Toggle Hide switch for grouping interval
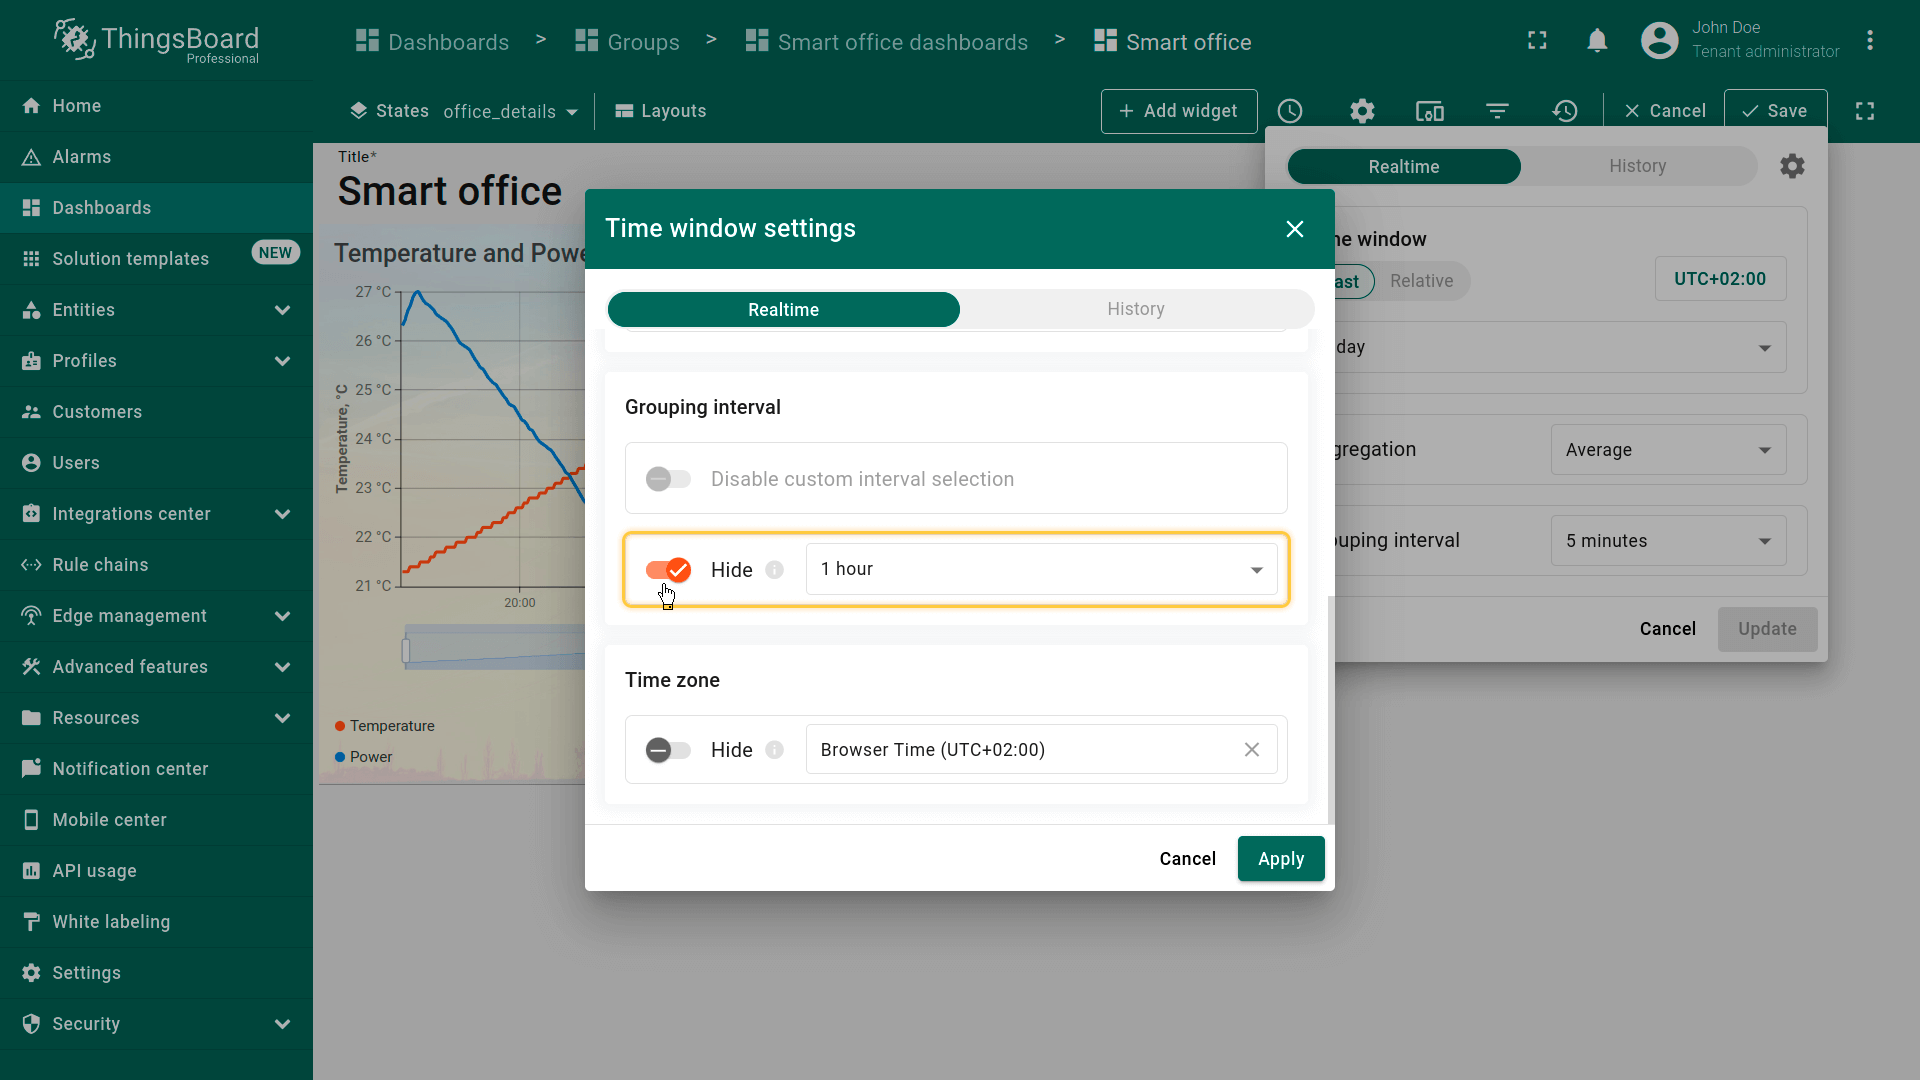 [x=668, y=570]
